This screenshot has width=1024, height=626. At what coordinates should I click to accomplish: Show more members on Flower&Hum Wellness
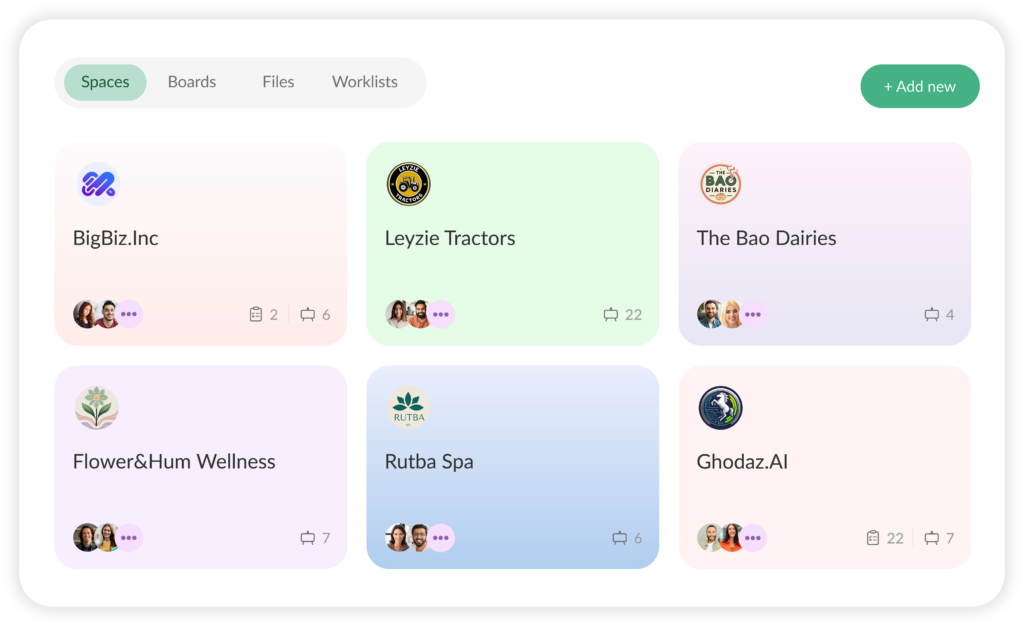pos(129,538)
